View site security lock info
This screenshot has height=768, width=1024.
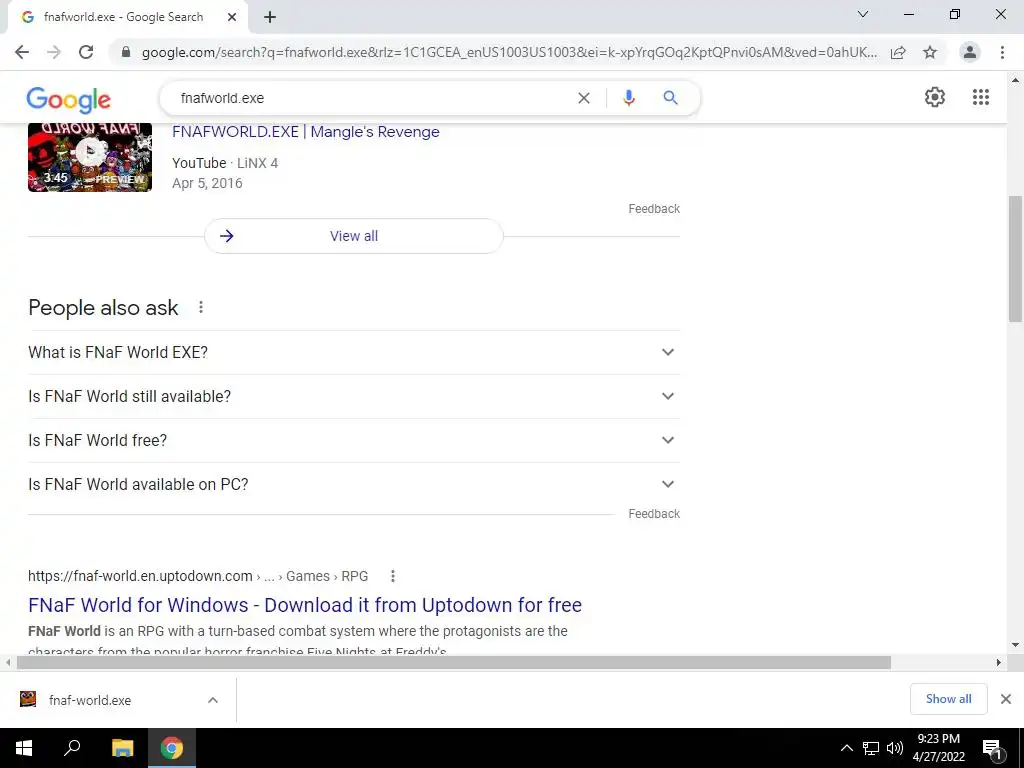point(126,52)
